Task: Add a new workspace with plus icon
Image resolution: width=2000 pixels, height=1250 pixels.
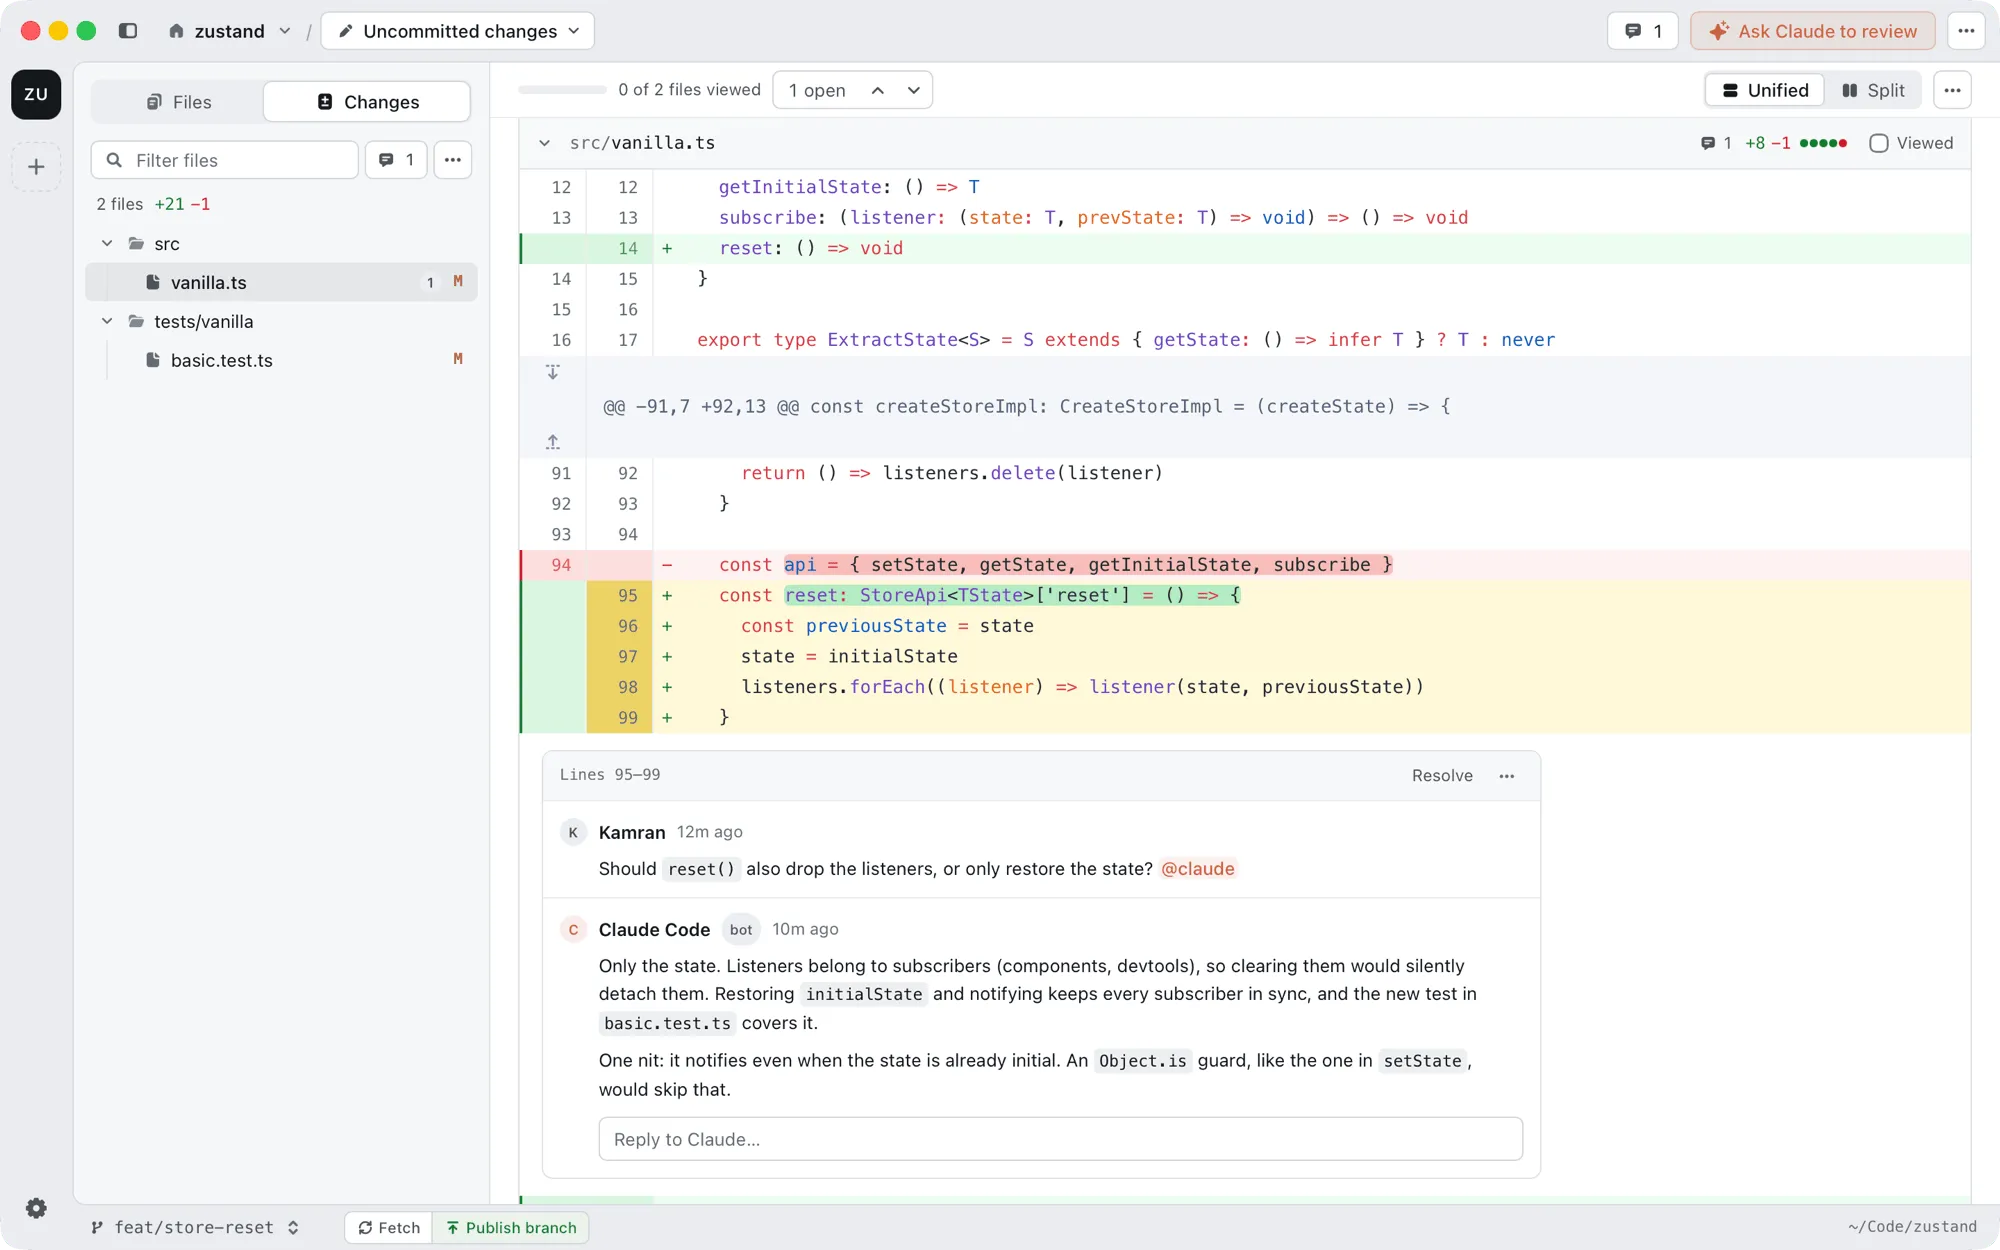Action: pos(36,167)
